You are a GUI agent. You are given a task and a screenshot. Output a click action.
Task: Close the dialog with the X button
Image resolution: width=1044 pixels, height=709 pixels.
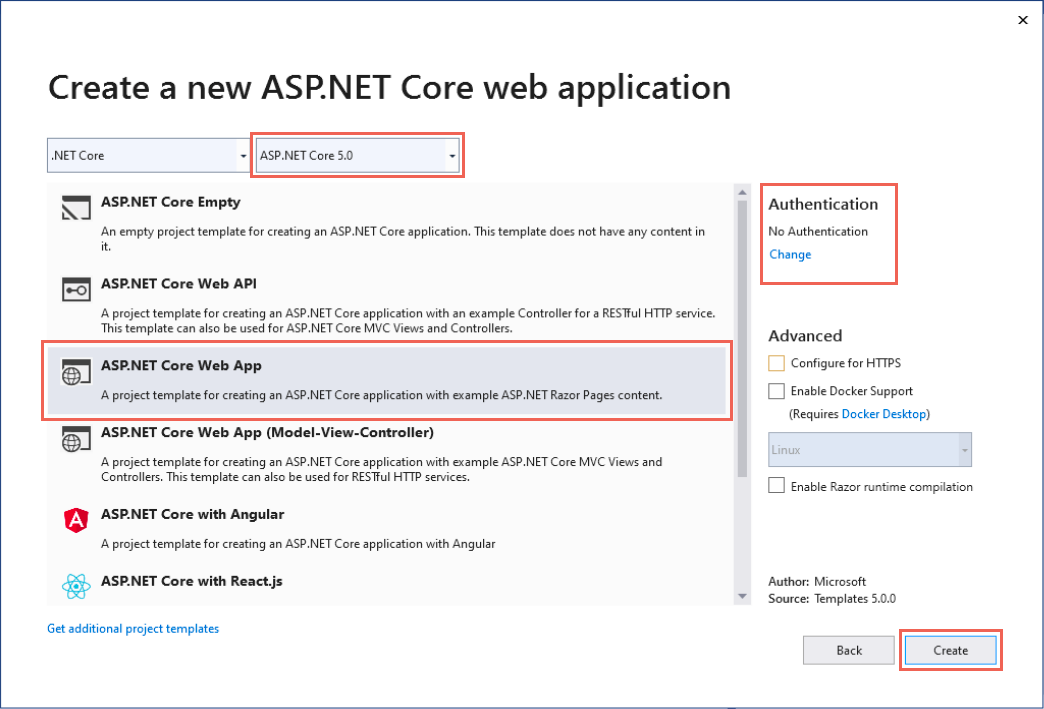tap(1023, 20)
